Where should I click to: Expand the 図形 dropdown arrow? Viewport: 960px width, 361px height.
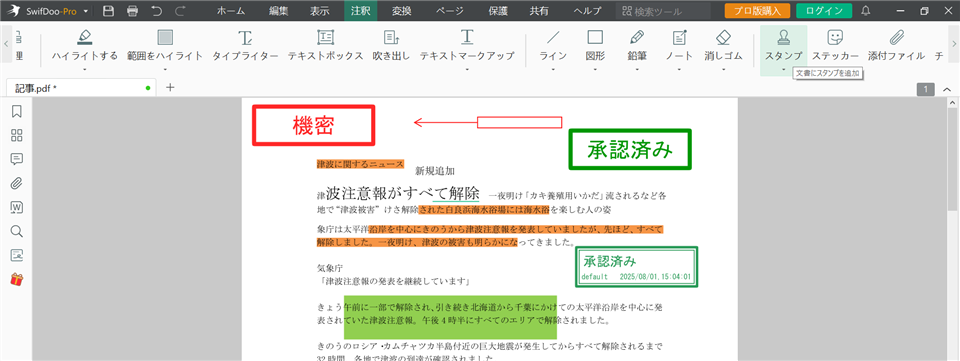(595, 69)
